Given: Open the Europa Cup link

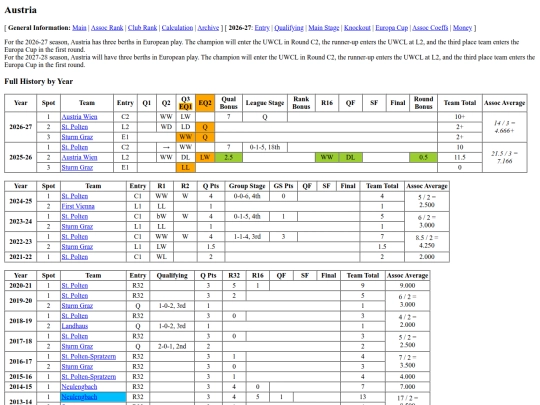Looking at the screenshot, I should tap(391, 28).
